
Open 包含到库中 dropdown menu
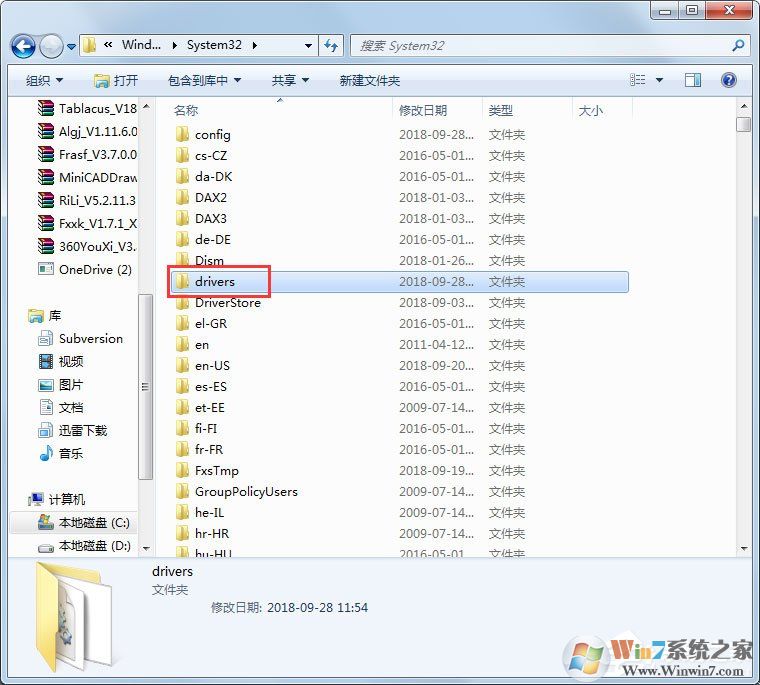pyautogui.click(x=204, y=80)
